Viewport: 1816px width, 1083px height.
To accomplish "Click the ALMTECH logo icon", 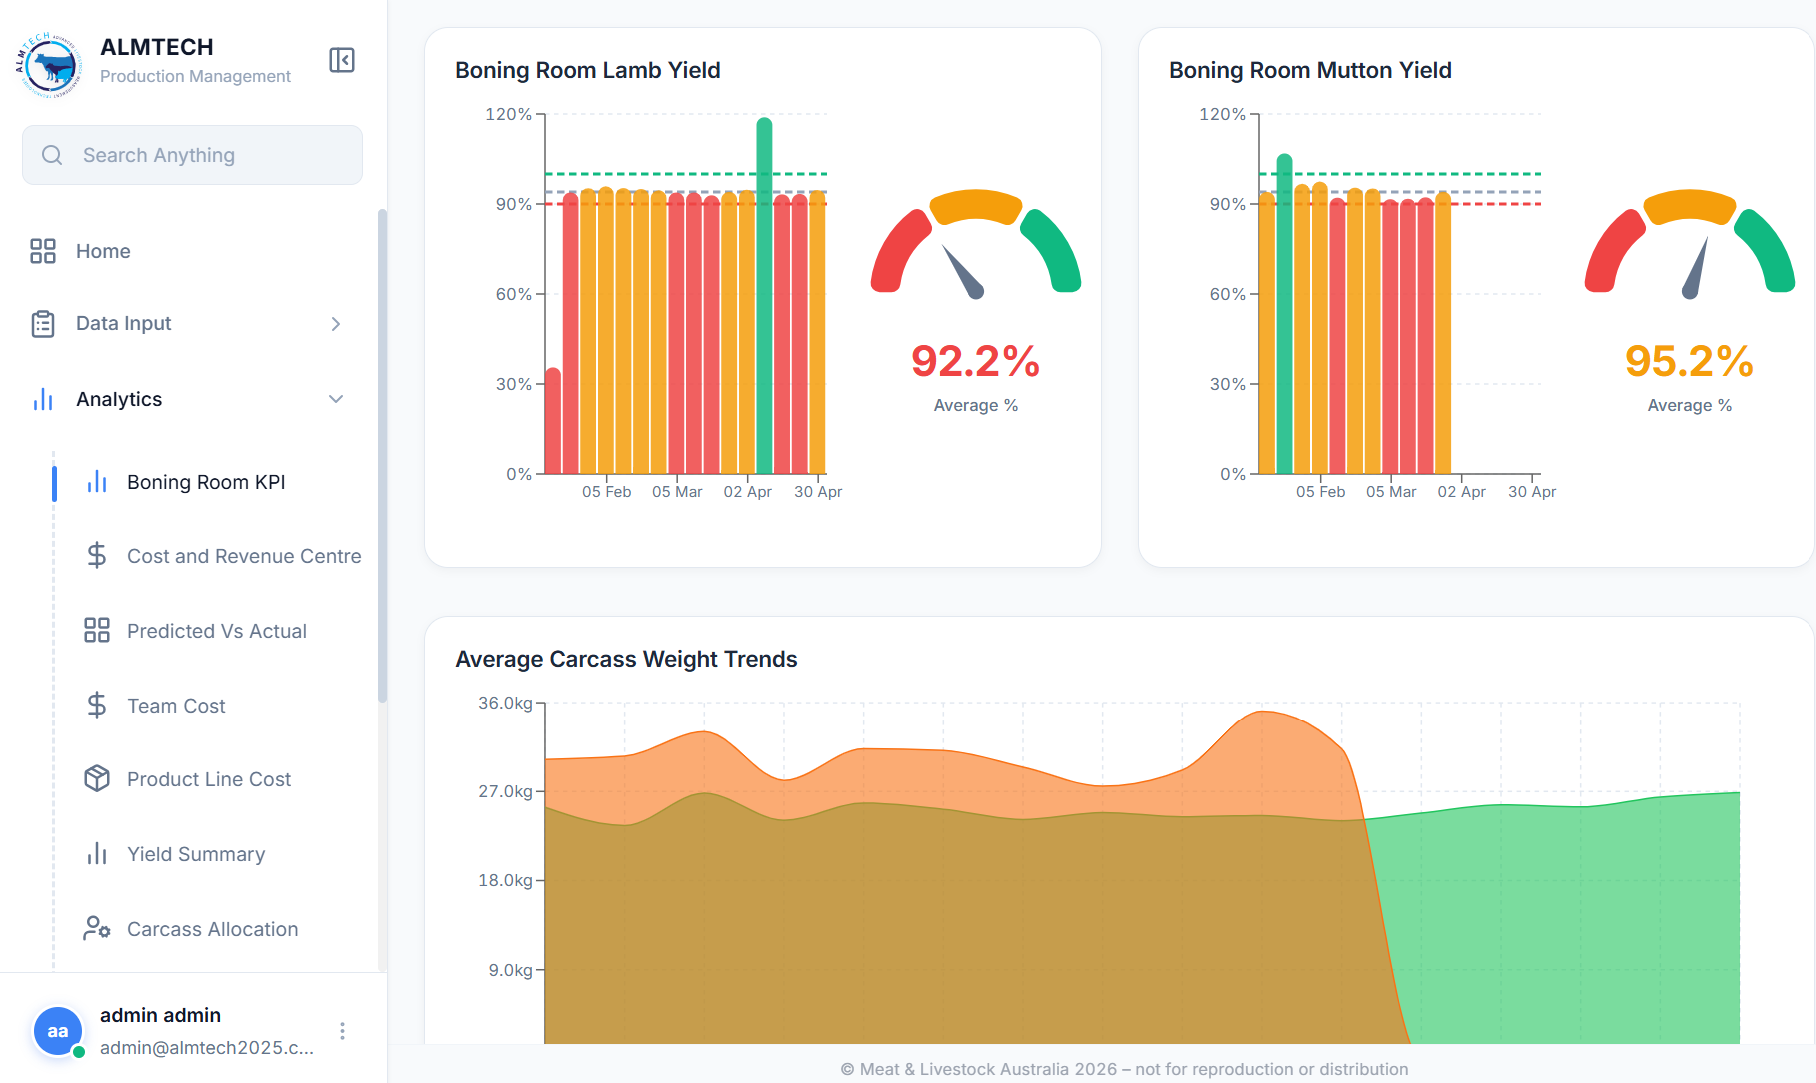I will click(48, 64).
